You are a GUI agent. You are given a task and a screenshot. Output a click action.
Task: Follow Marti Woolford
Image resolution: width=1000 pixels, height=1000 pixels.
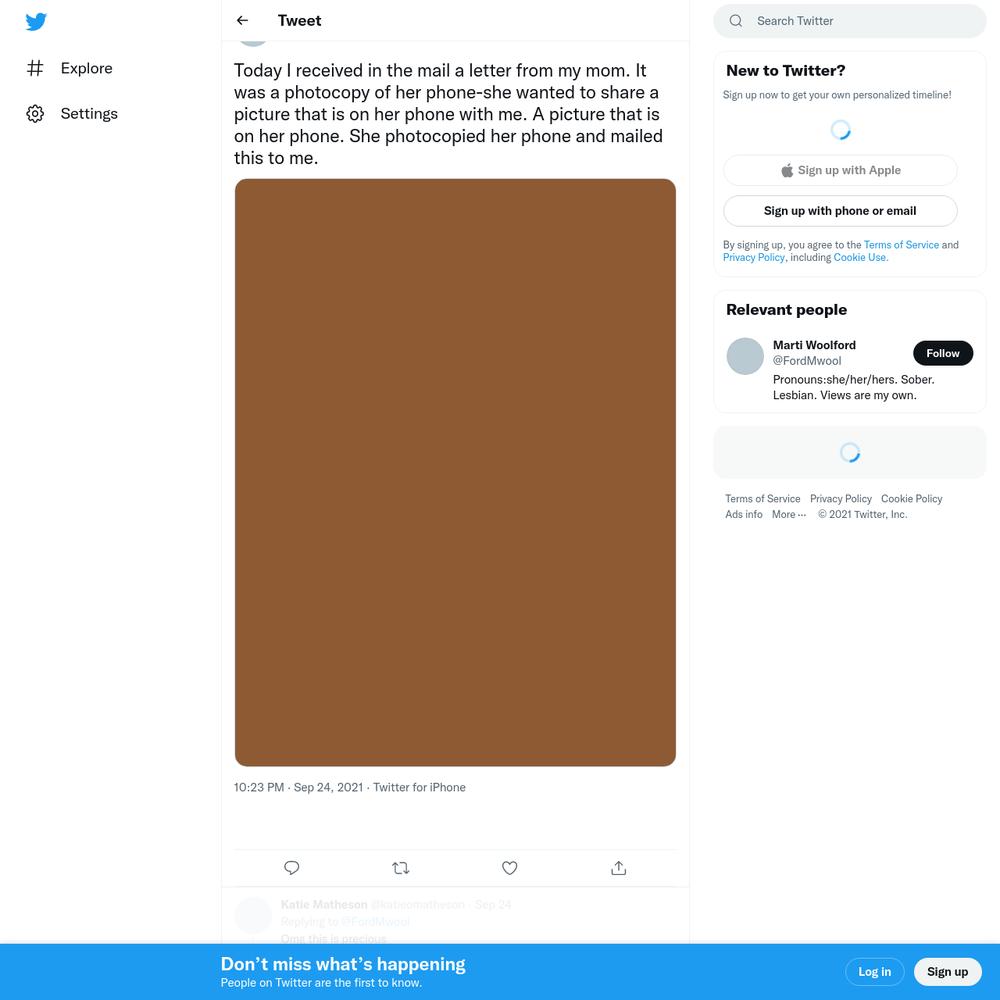(x=943, y=353)
